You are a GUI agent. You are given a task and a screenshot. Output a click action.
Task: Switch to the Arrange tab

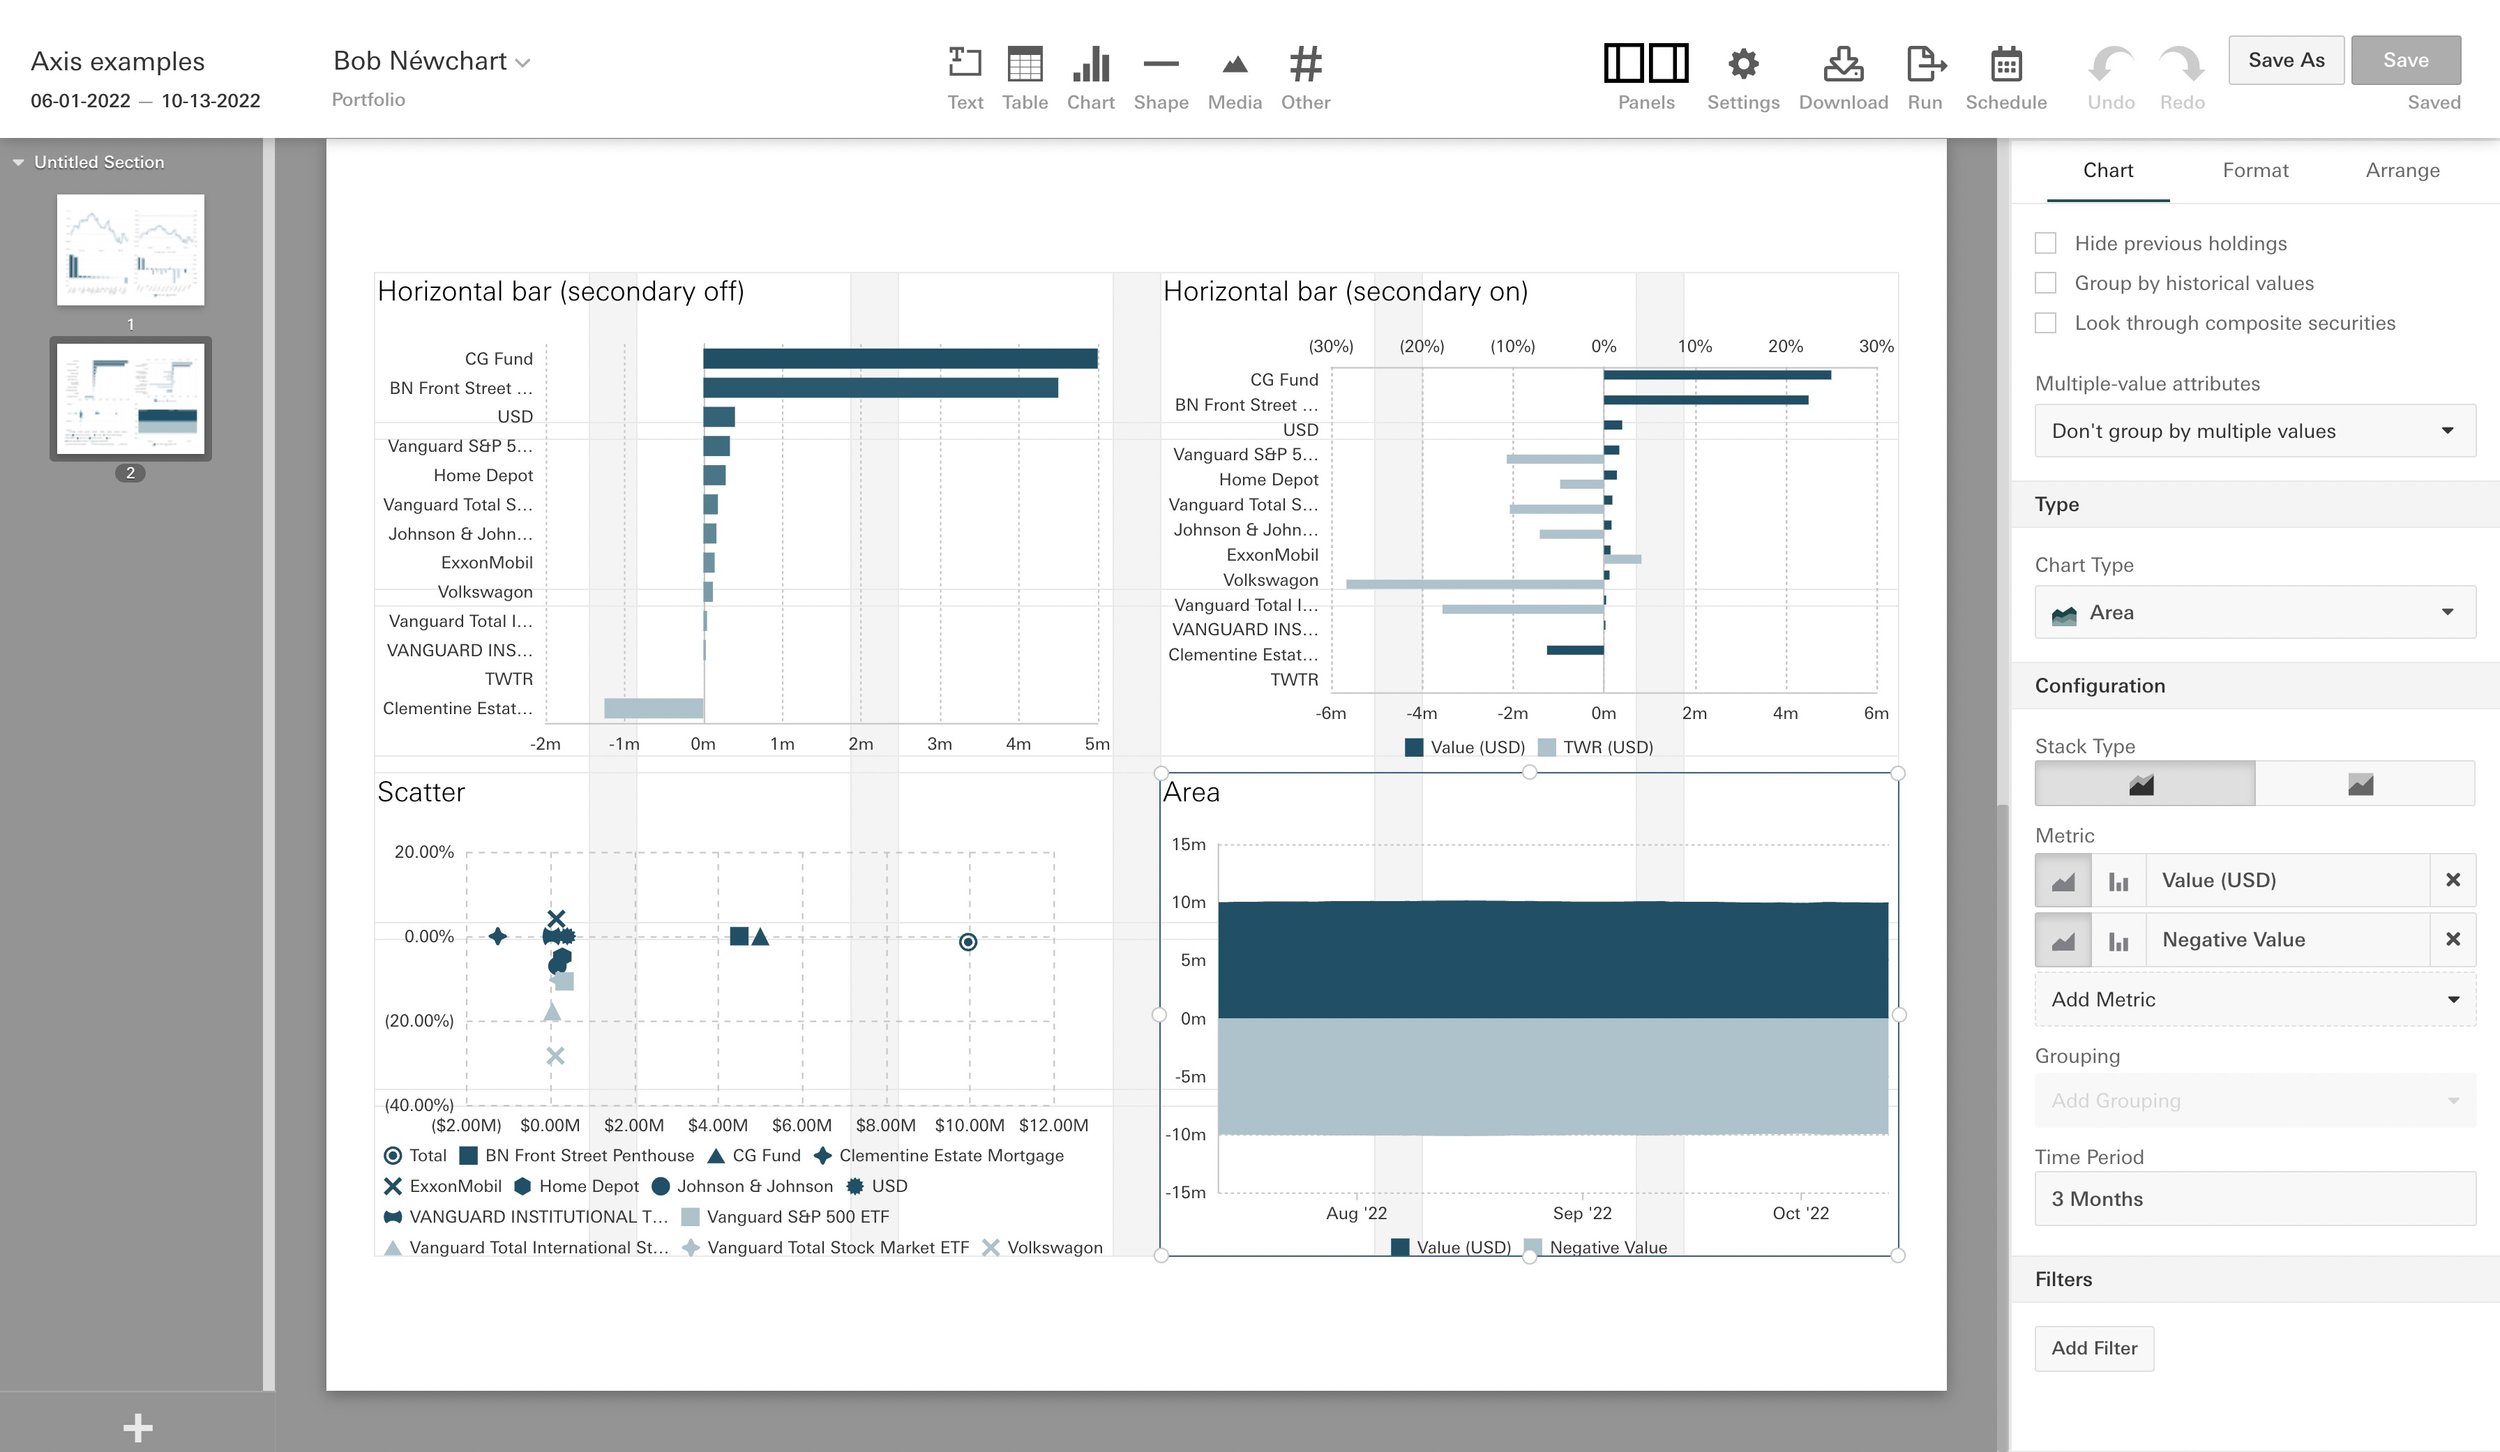[2401, 170]
